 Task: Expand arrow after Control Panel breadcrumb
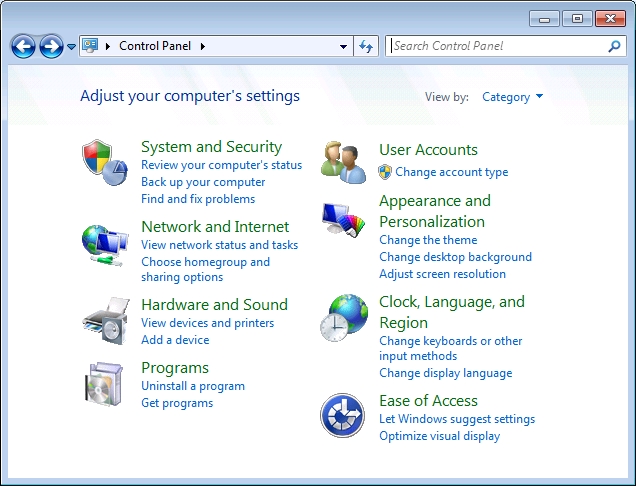(x=202, y=46)
